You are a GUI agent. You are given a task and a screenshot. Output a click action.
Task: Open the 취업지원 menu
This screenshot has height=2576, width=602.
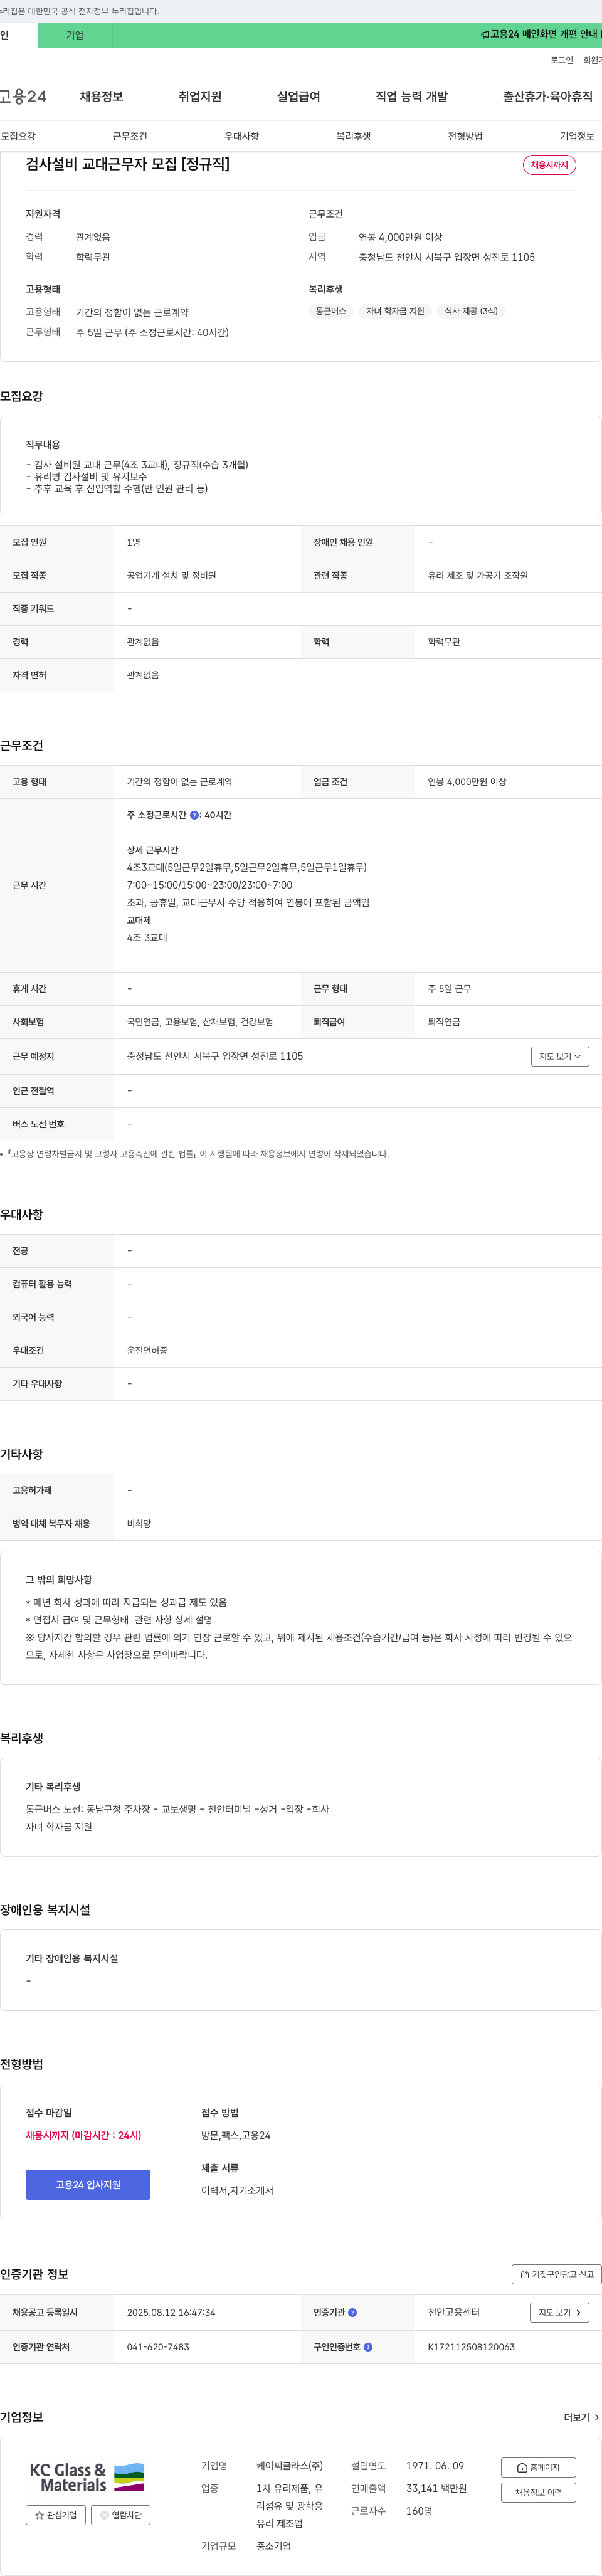pos(200,97)
